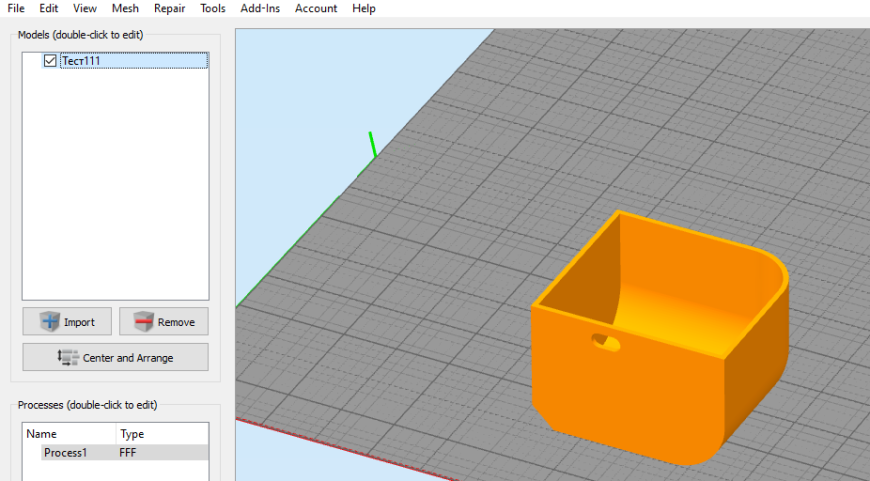Open the File menu
This screenshot has height=481, width=870.
(16, 8)
